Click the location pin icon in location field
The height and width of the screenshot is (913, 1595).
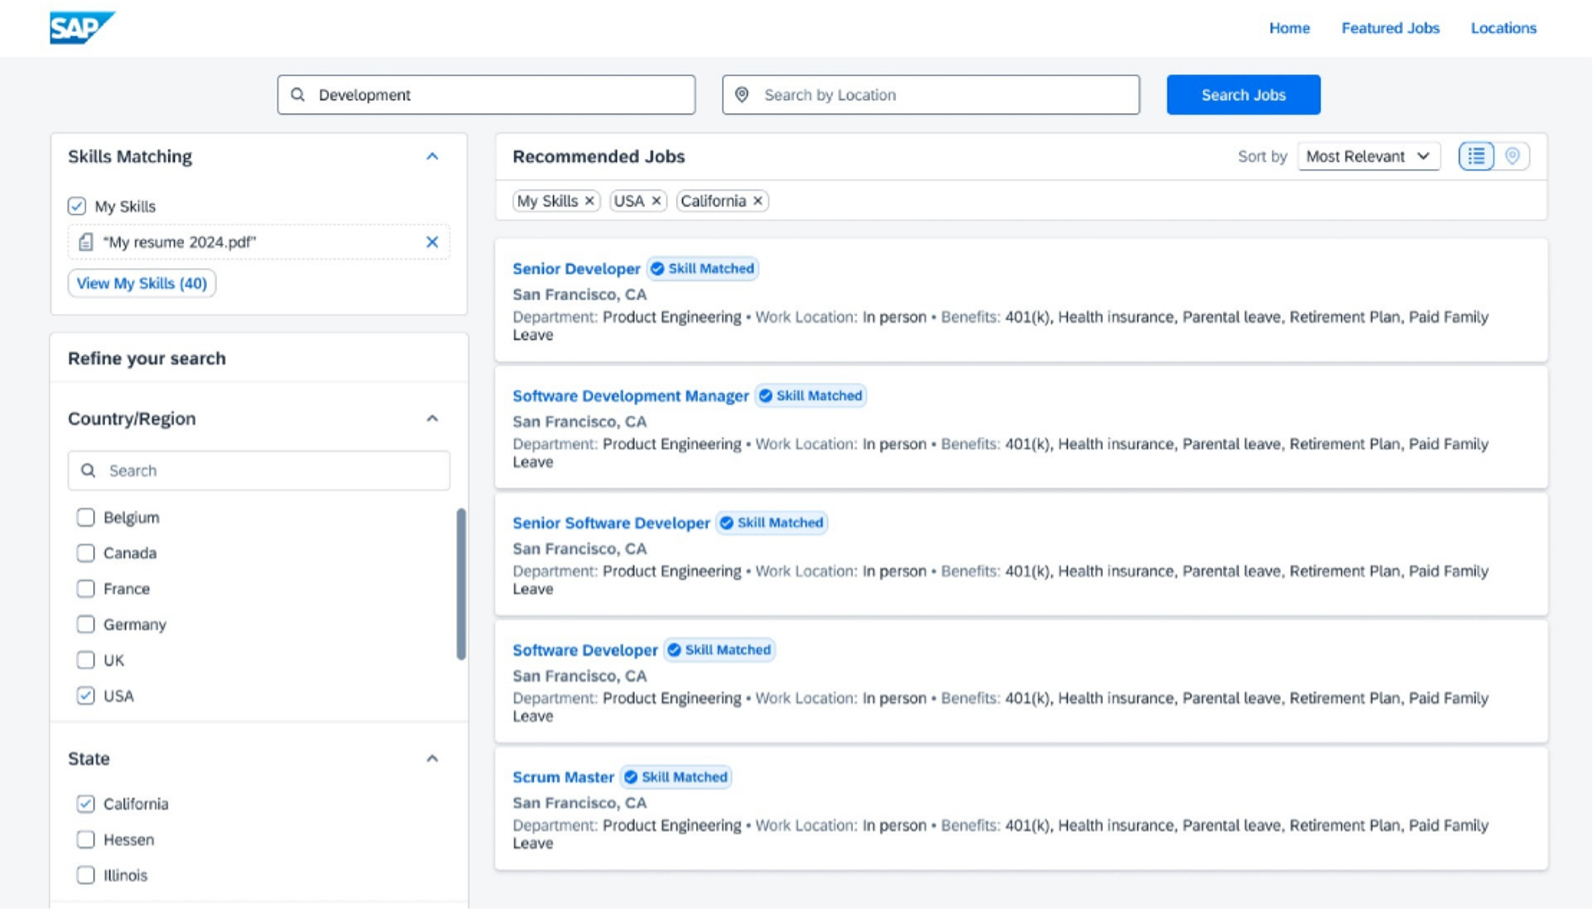pos(743,95)
